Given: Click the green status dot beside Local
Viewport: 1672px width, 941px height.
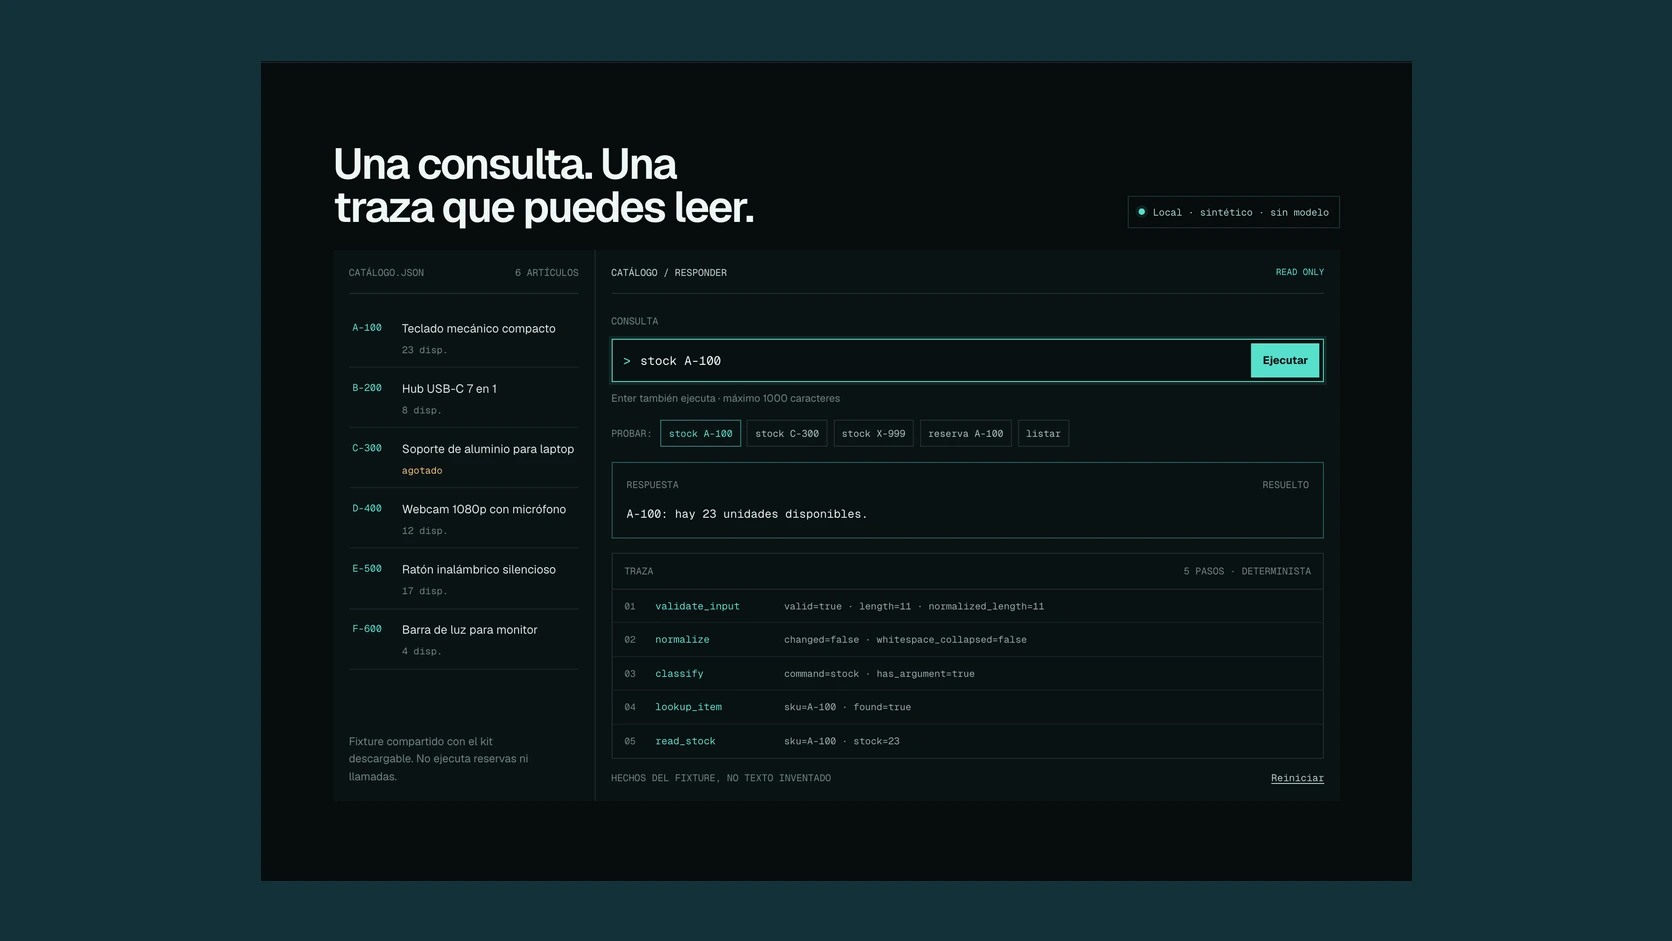Looking at the screenshot, I should (x=1141, y=212).
